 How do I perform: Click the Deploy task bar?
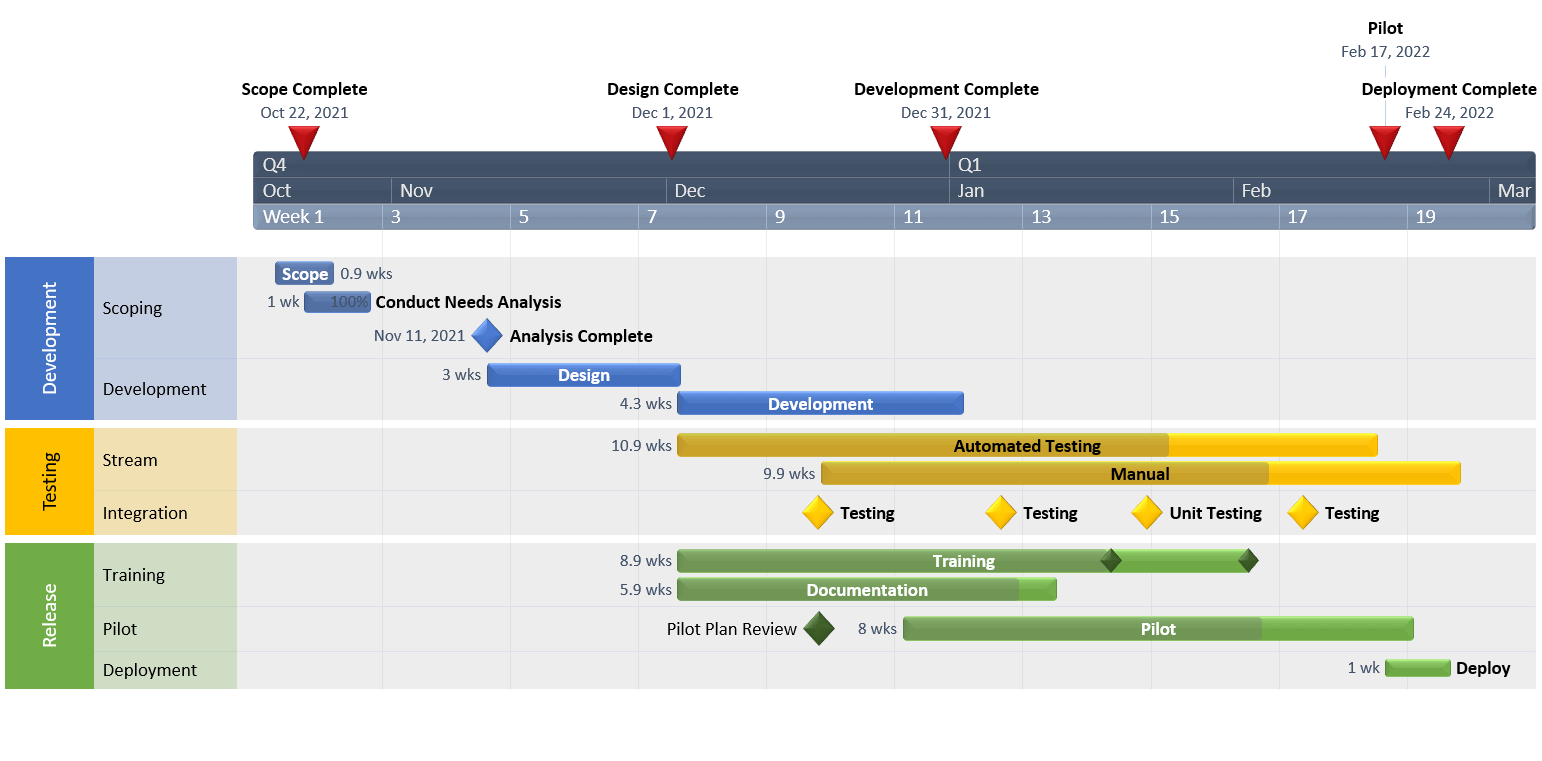tap(1417, 668)
